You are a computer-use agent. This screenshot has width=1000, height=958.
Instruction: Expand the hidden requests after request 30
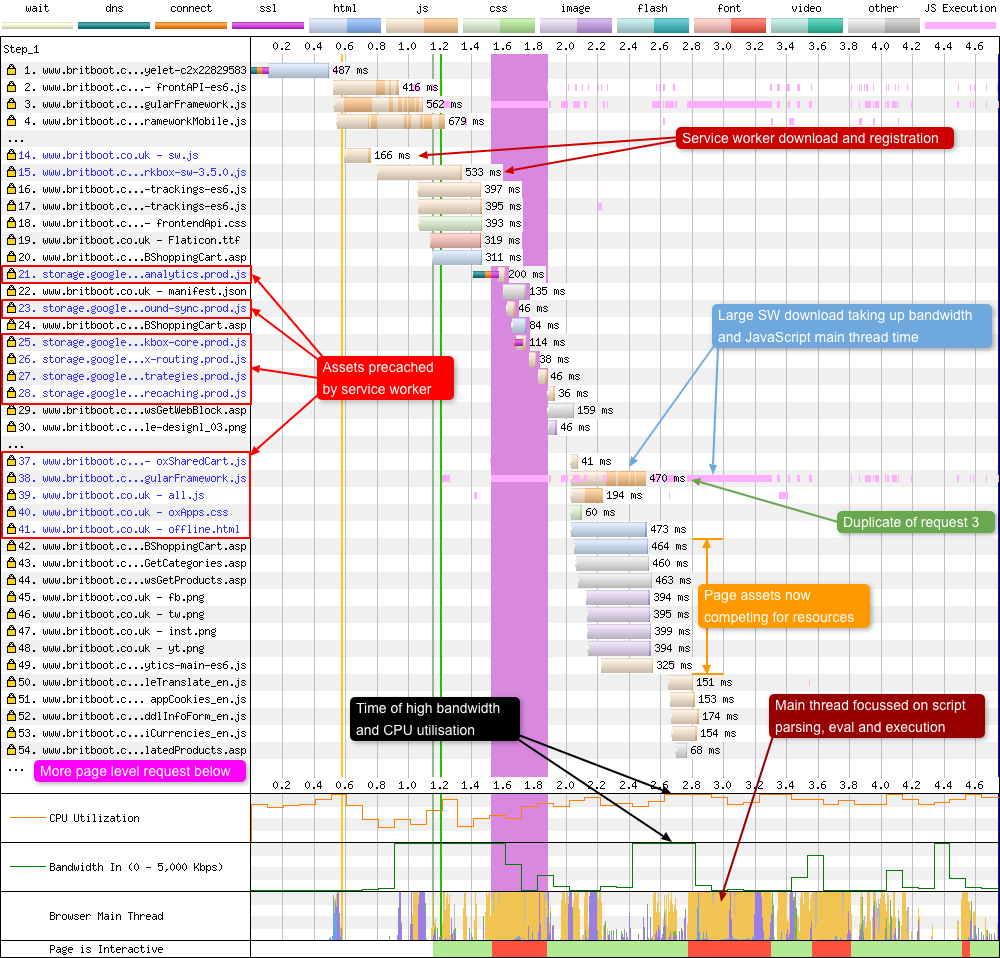(x=14, y=444)
